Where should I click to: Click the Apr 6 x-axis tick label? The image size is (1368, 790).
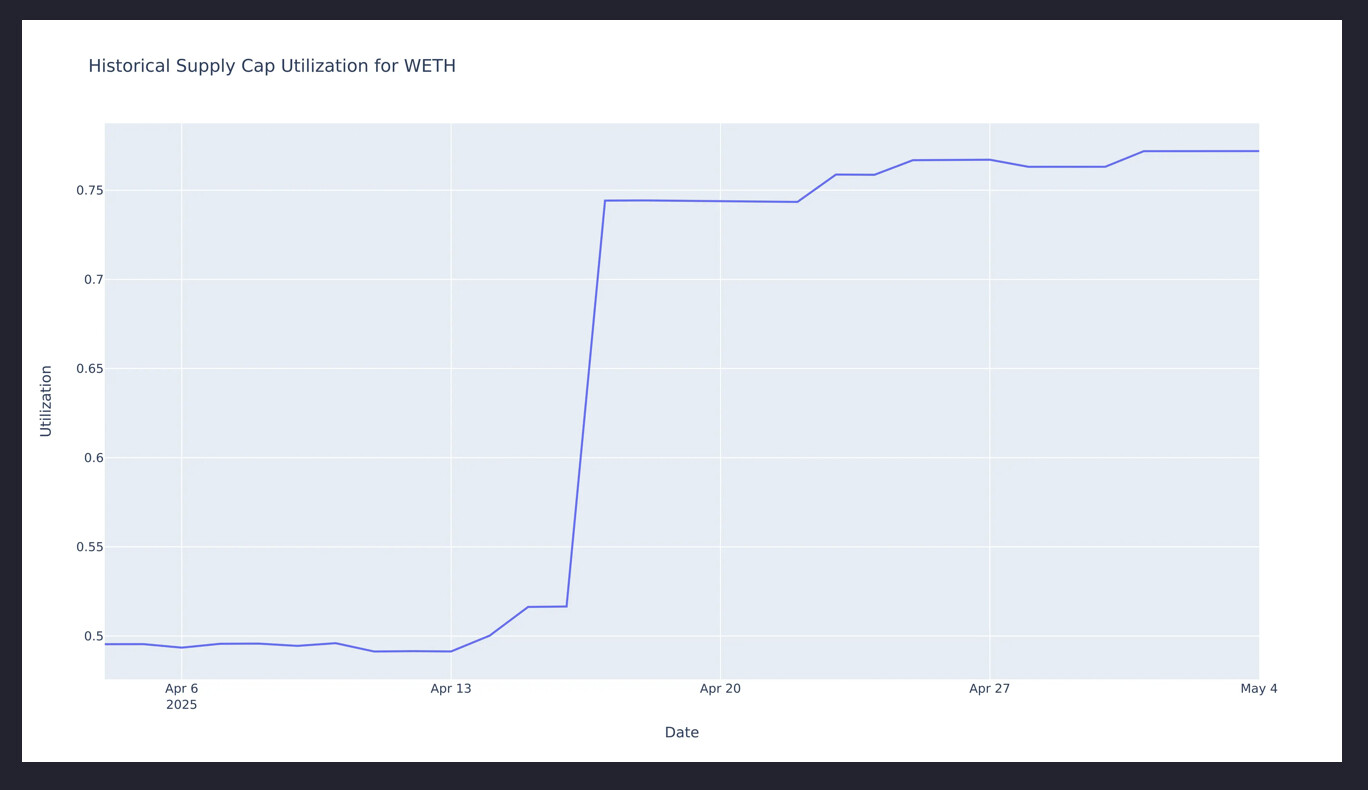click(x=181, y=689)
